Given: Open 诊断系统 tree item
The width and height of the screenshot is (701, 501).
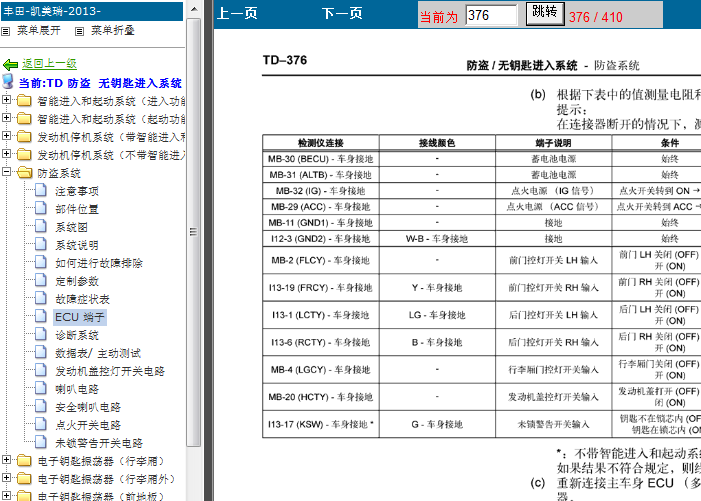Looking at the screenshot, I should 77,335.
